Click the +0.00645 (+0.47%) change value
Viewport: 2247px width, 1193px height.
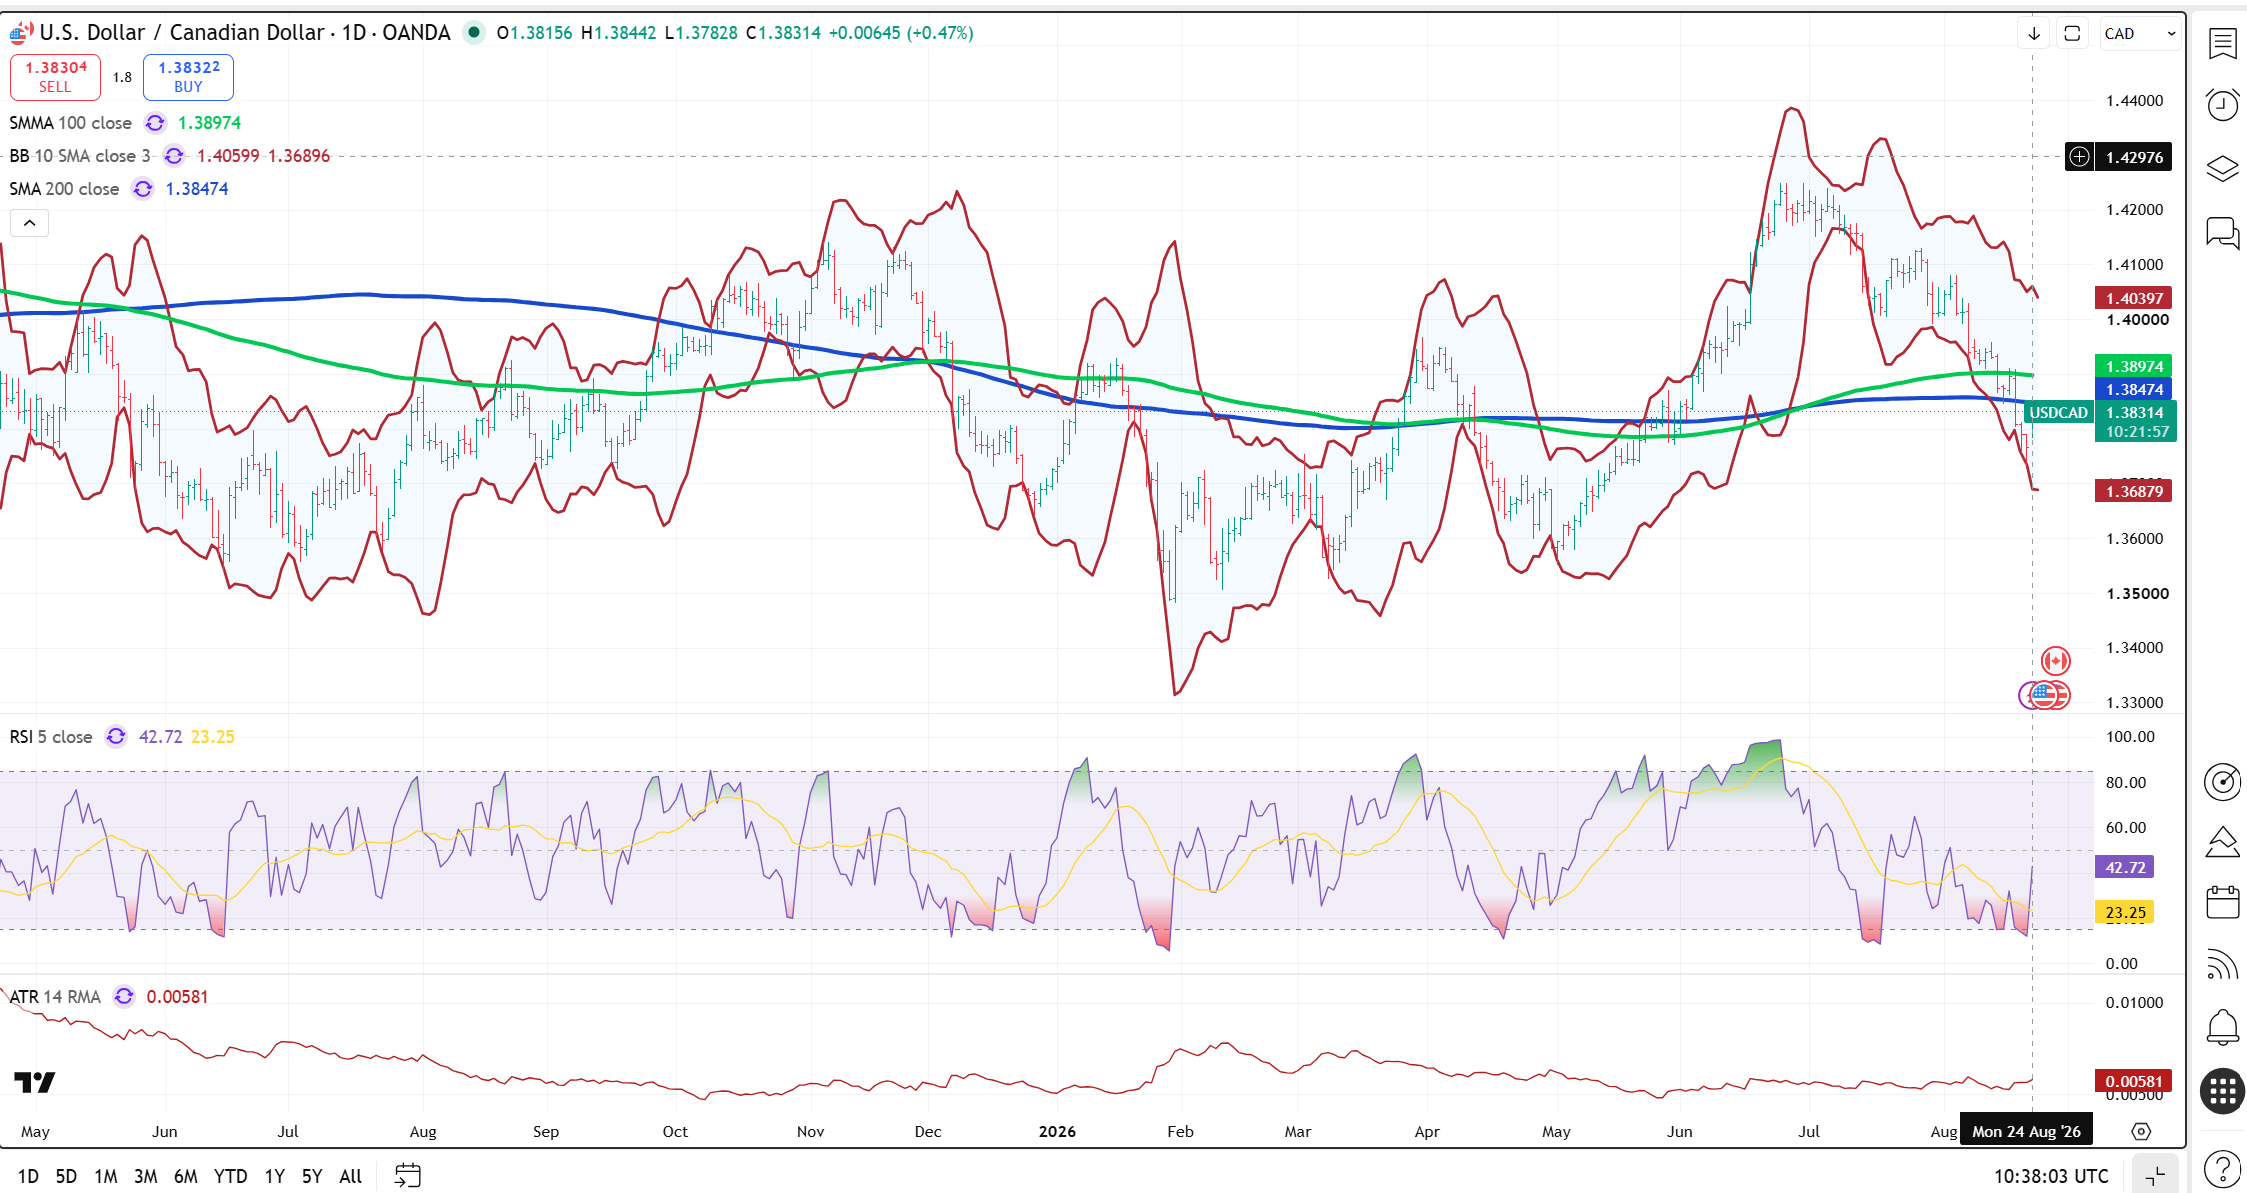[901, 33]
